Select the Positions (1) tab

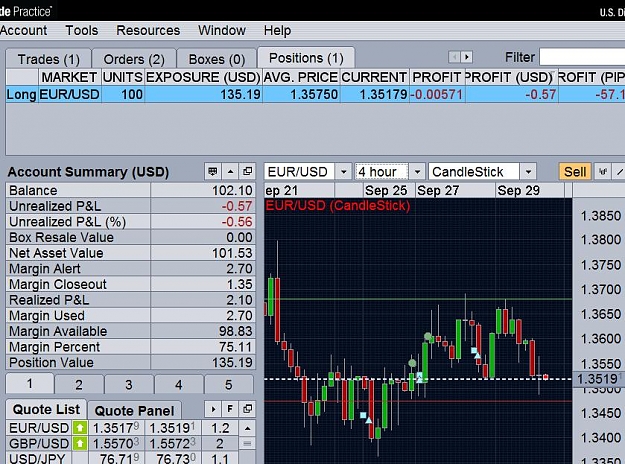pyautogui.click(x=306, y=58)
